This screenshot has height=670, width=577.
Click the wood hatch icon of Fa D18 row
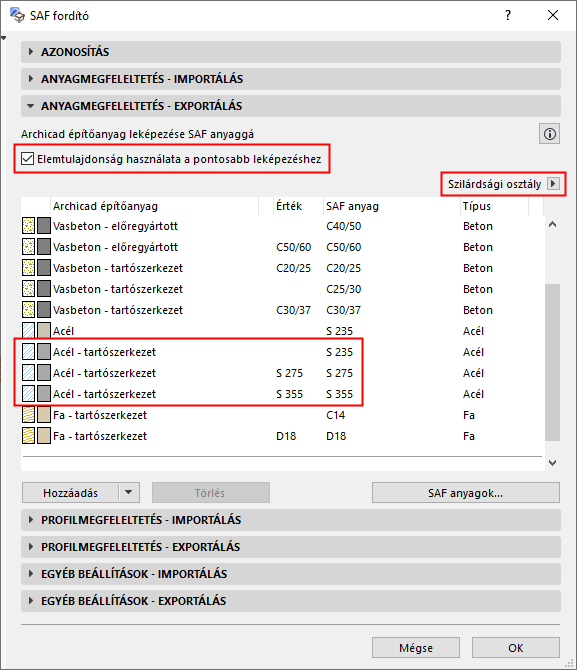pos(29,436)
